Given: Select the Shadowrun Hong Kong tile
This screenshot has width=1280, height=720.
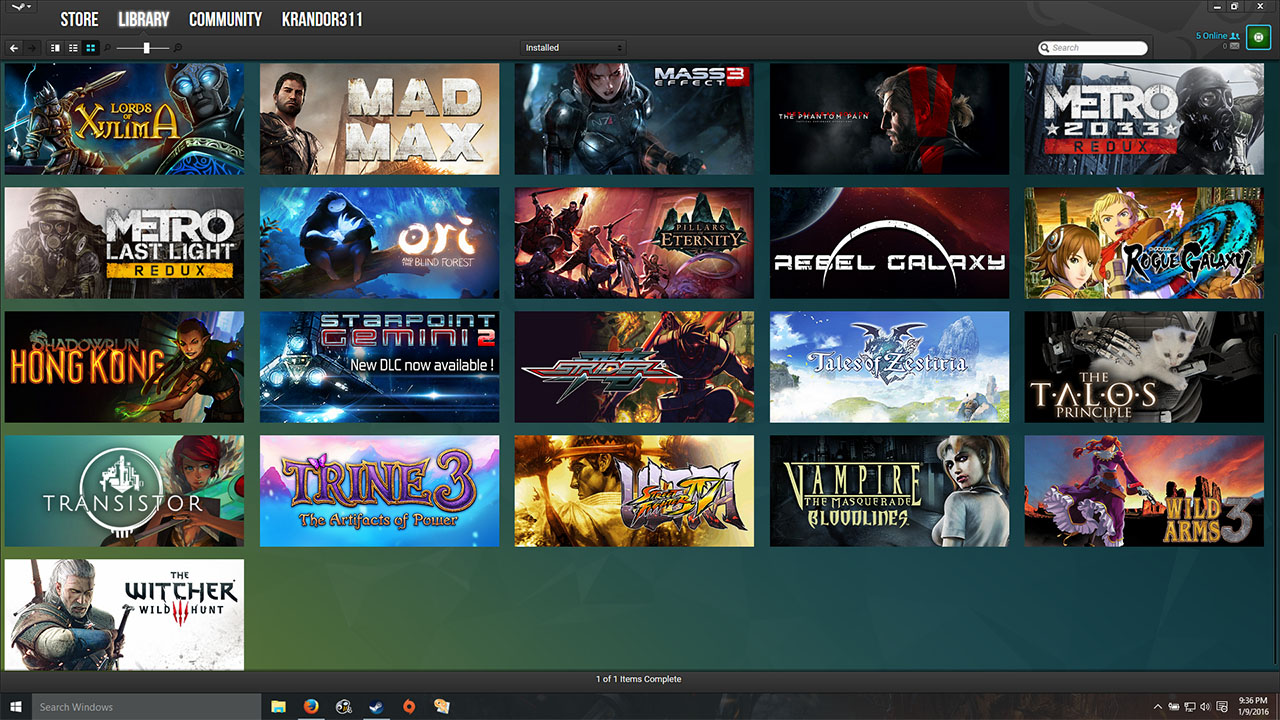Looking at the screenshot, I should click(x=124, y=367).
